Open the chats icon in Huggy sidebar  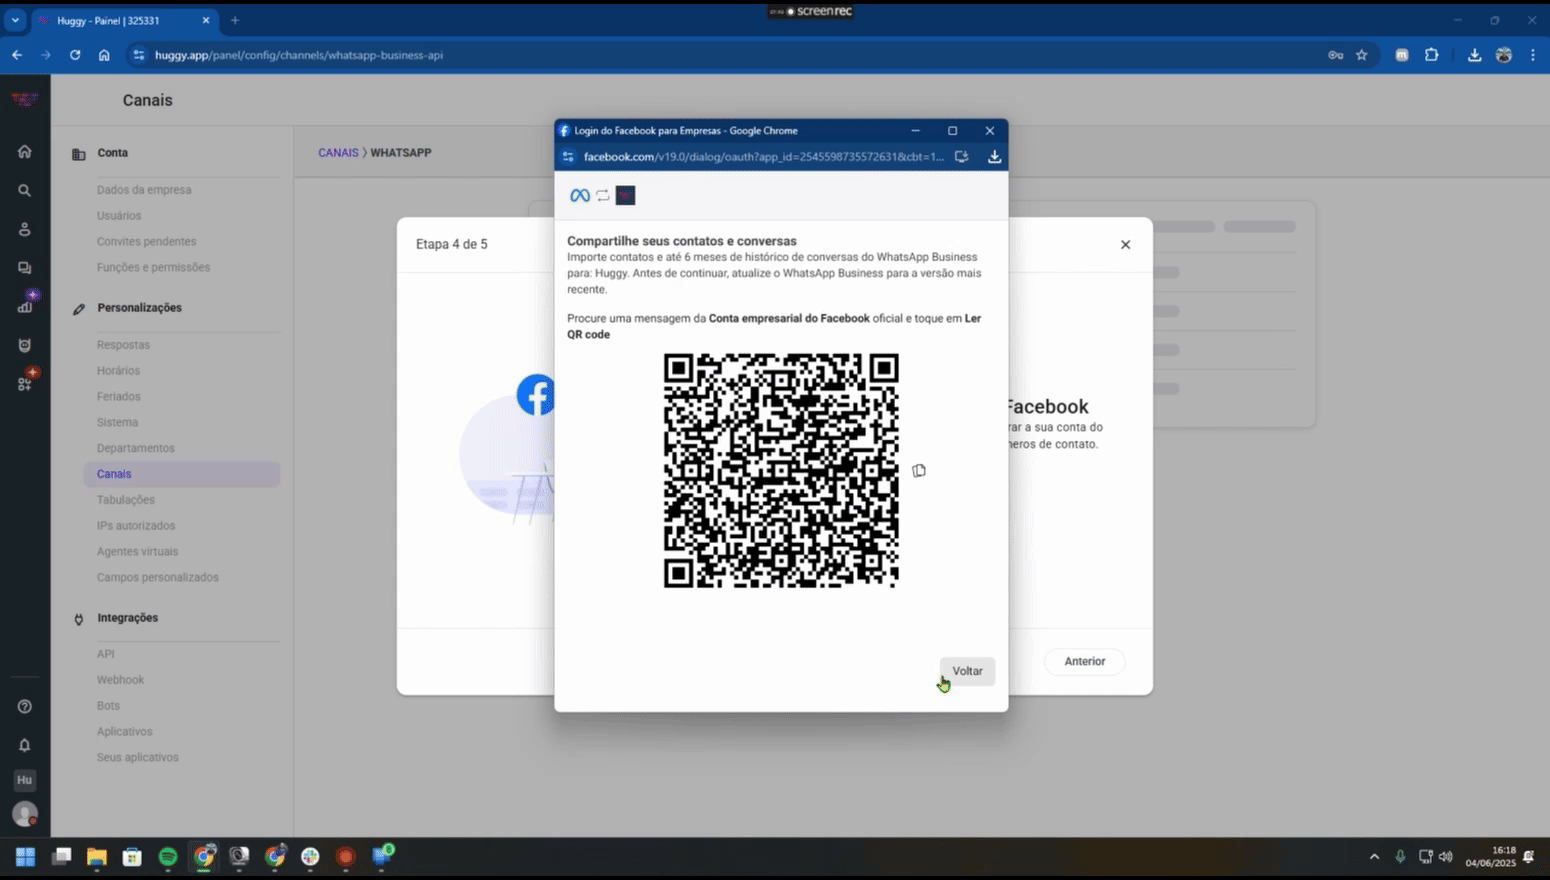(x=24, y=268)
